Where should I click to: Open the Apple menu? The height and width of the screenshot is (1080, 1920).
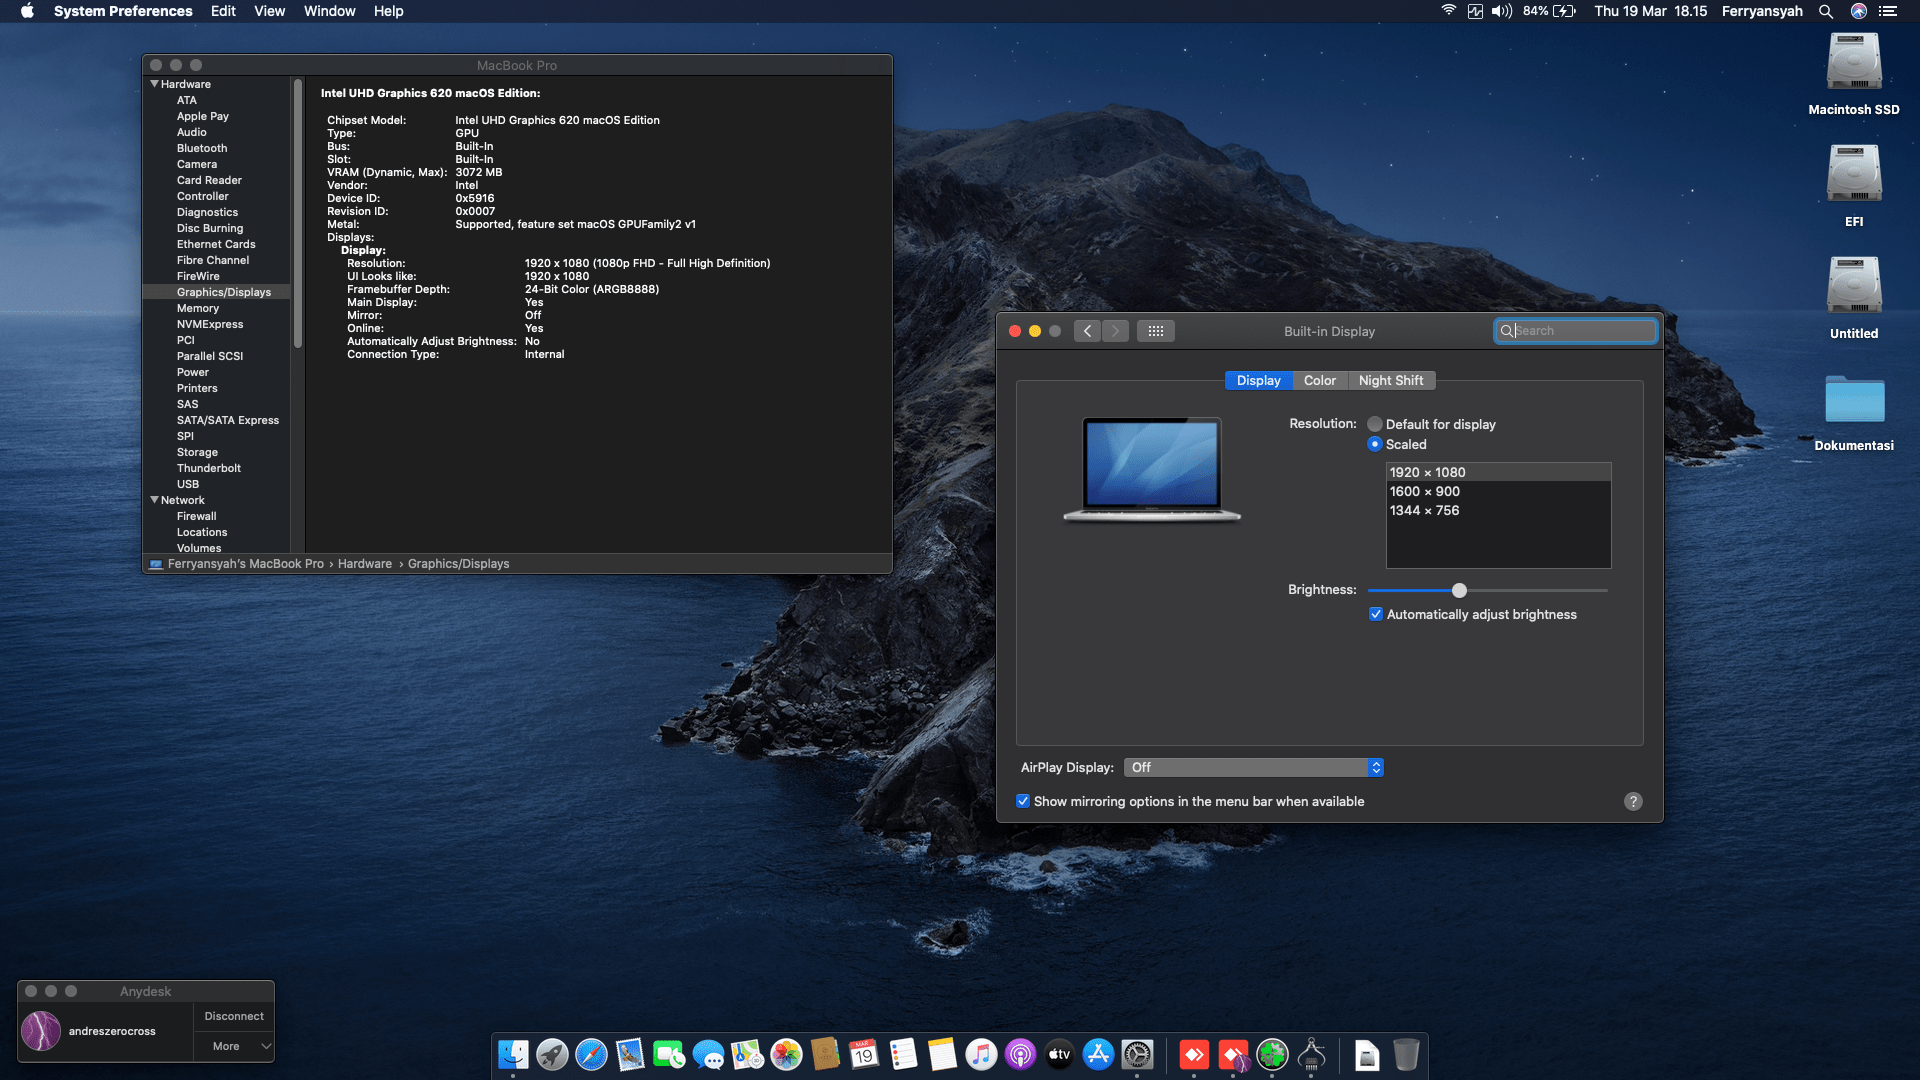[x=27, y=11]
